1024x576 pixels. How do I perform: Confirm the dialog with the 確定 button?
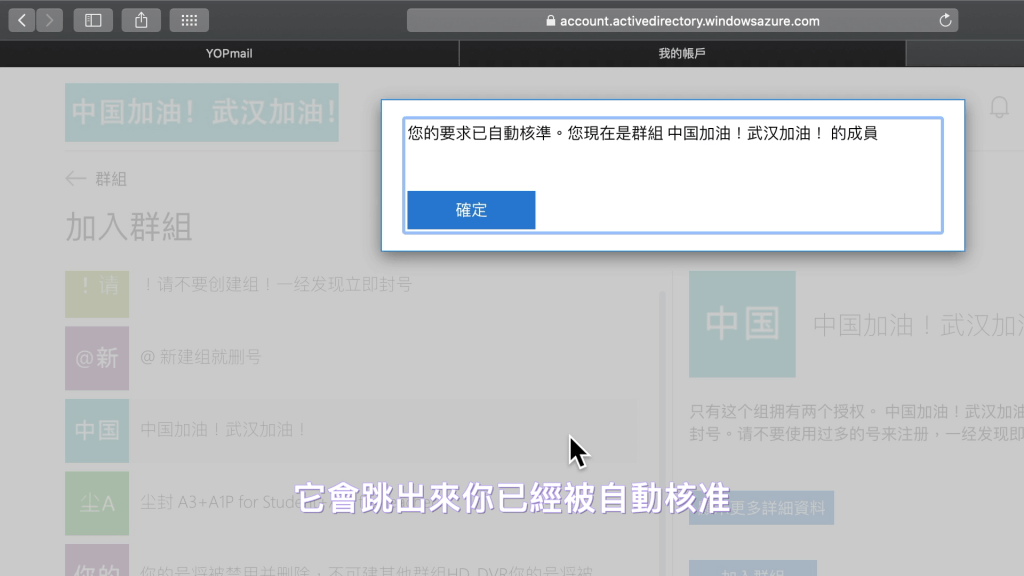pyautogui.click(x=472, y=210)
